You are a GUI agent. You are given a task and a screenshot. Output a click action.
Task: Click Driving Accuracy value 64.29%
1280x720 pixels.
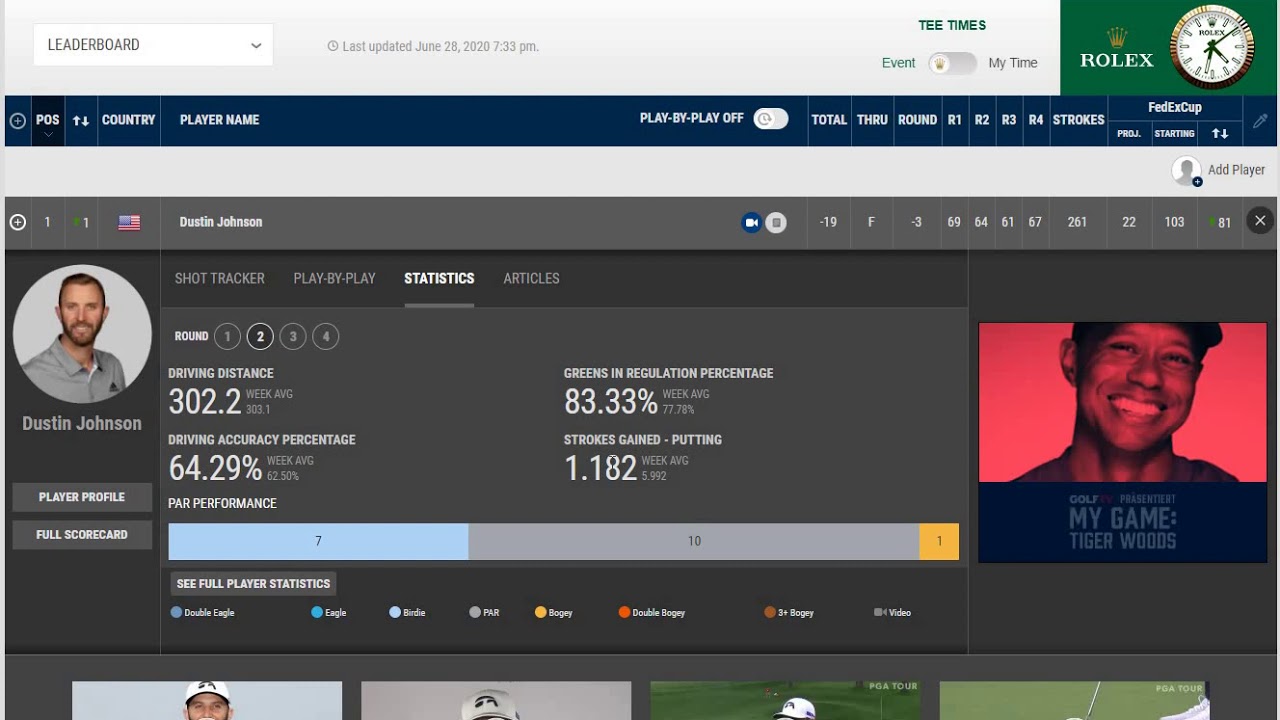point(215,467)
